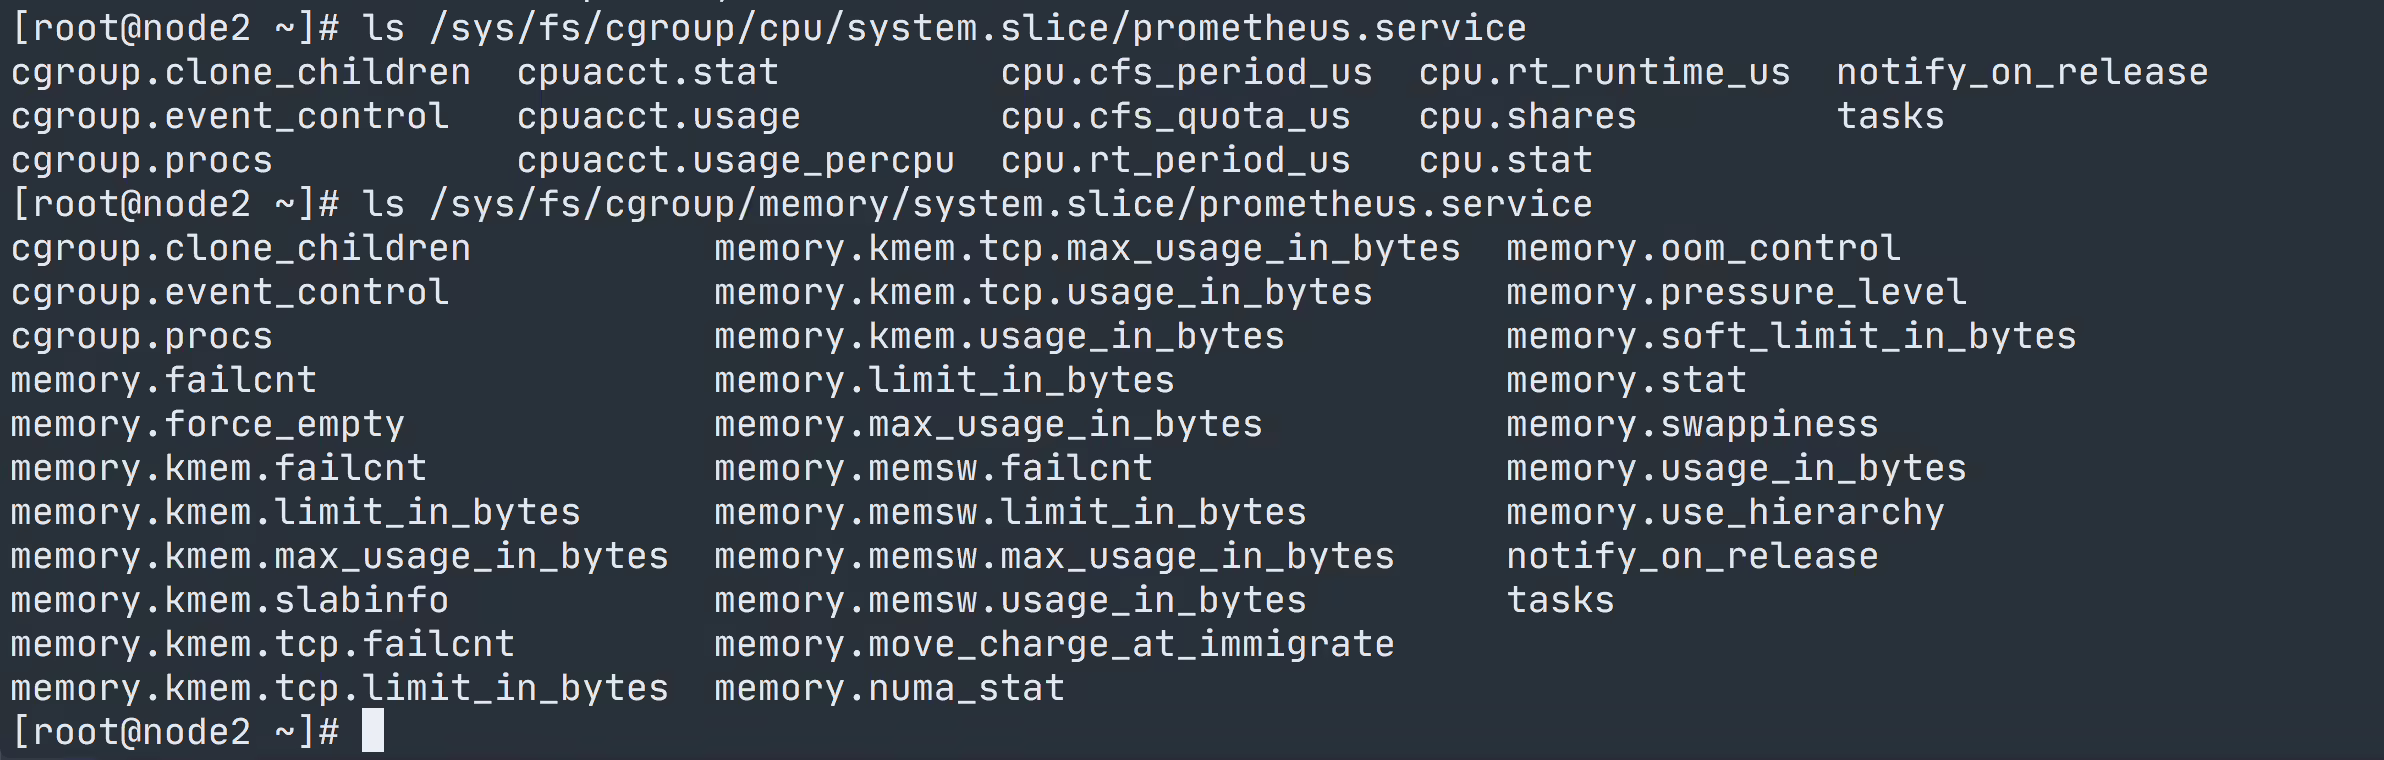Click memory.usage_in_bytes in the third column

tap(1737, 469)
